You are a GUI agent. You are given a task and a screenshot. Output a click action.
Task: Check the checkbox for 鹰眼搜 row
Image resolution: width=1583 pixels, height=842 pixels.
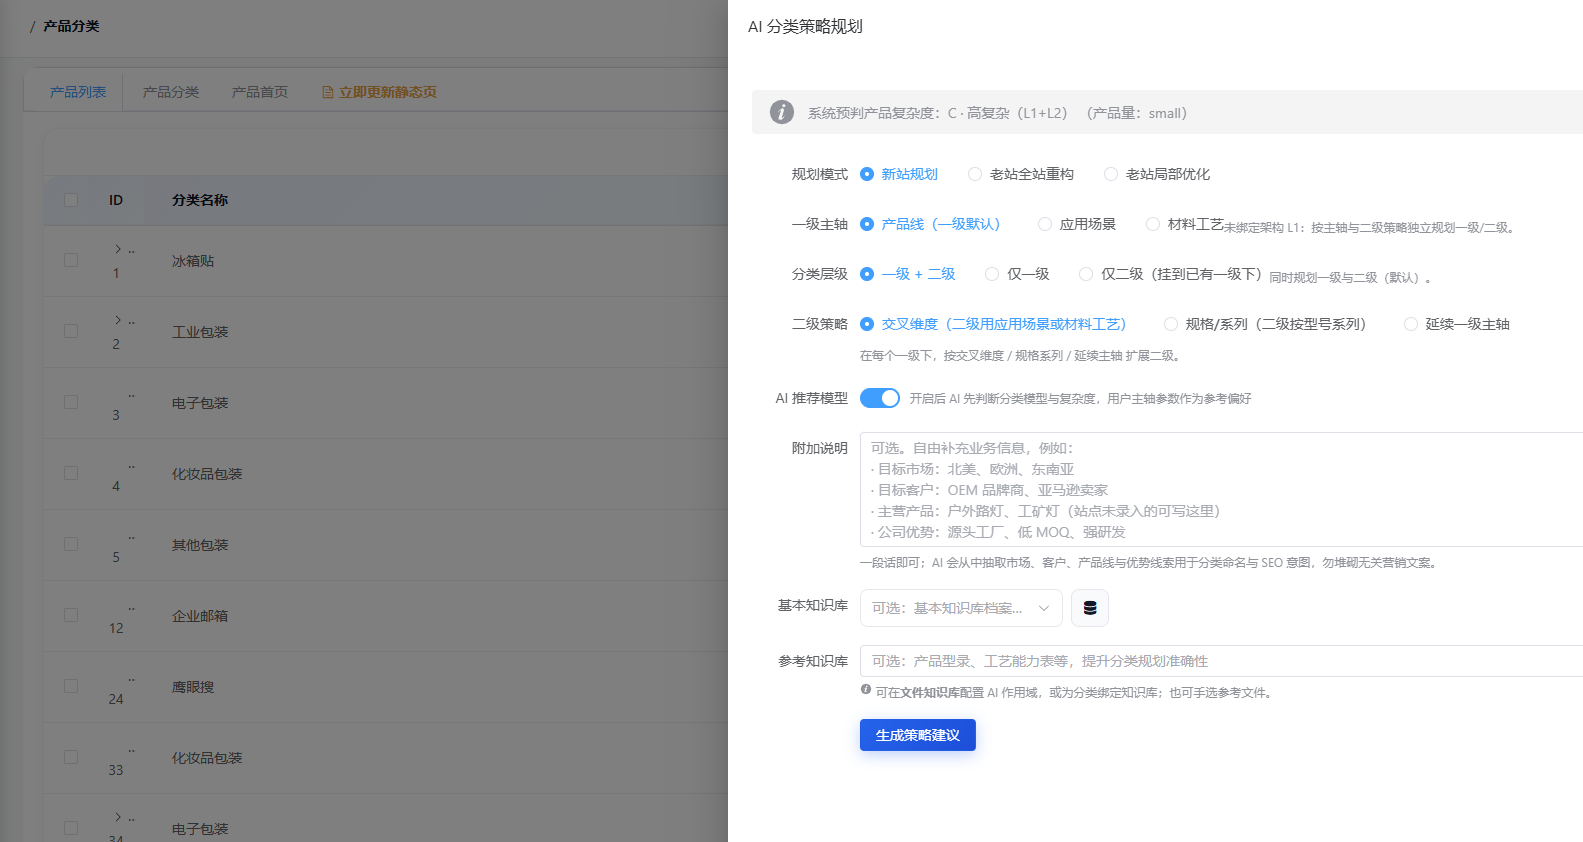click(x=71, y=686)
